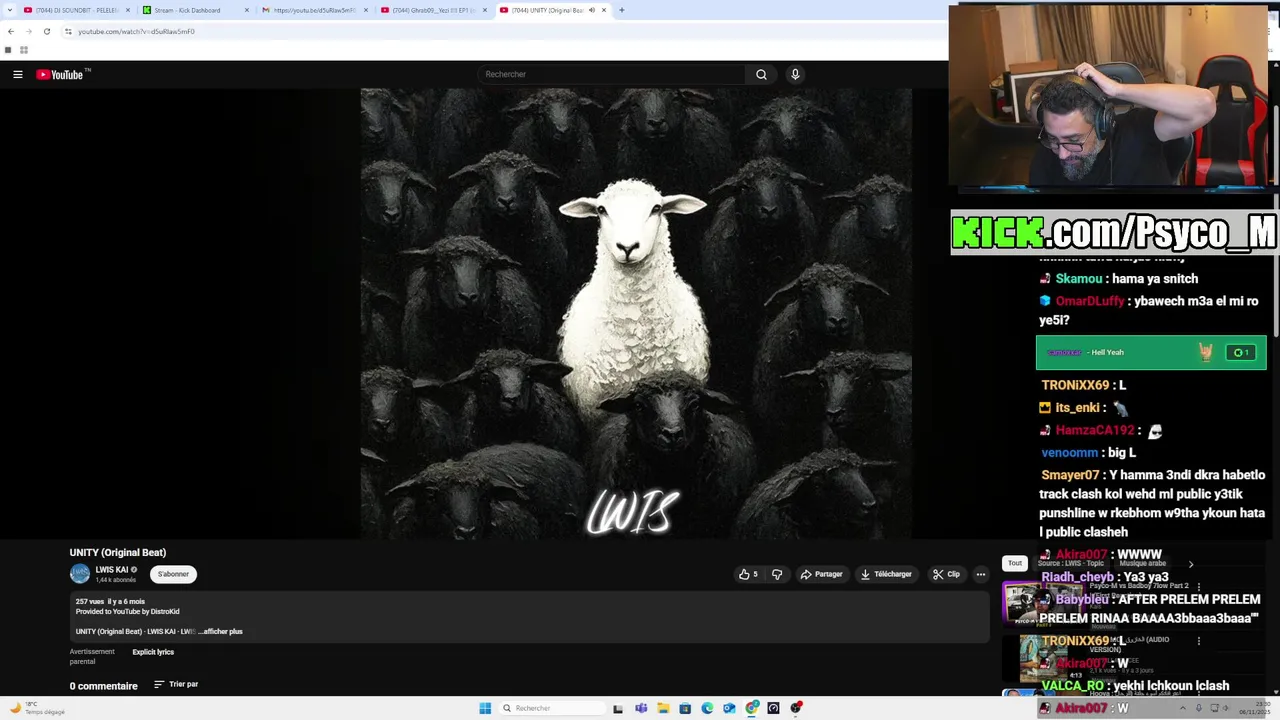This screenshot has height=720, width=1280.
Task: Open the apps grid shortcut in bookmarks bar
Action: click(x=23, y=50)
